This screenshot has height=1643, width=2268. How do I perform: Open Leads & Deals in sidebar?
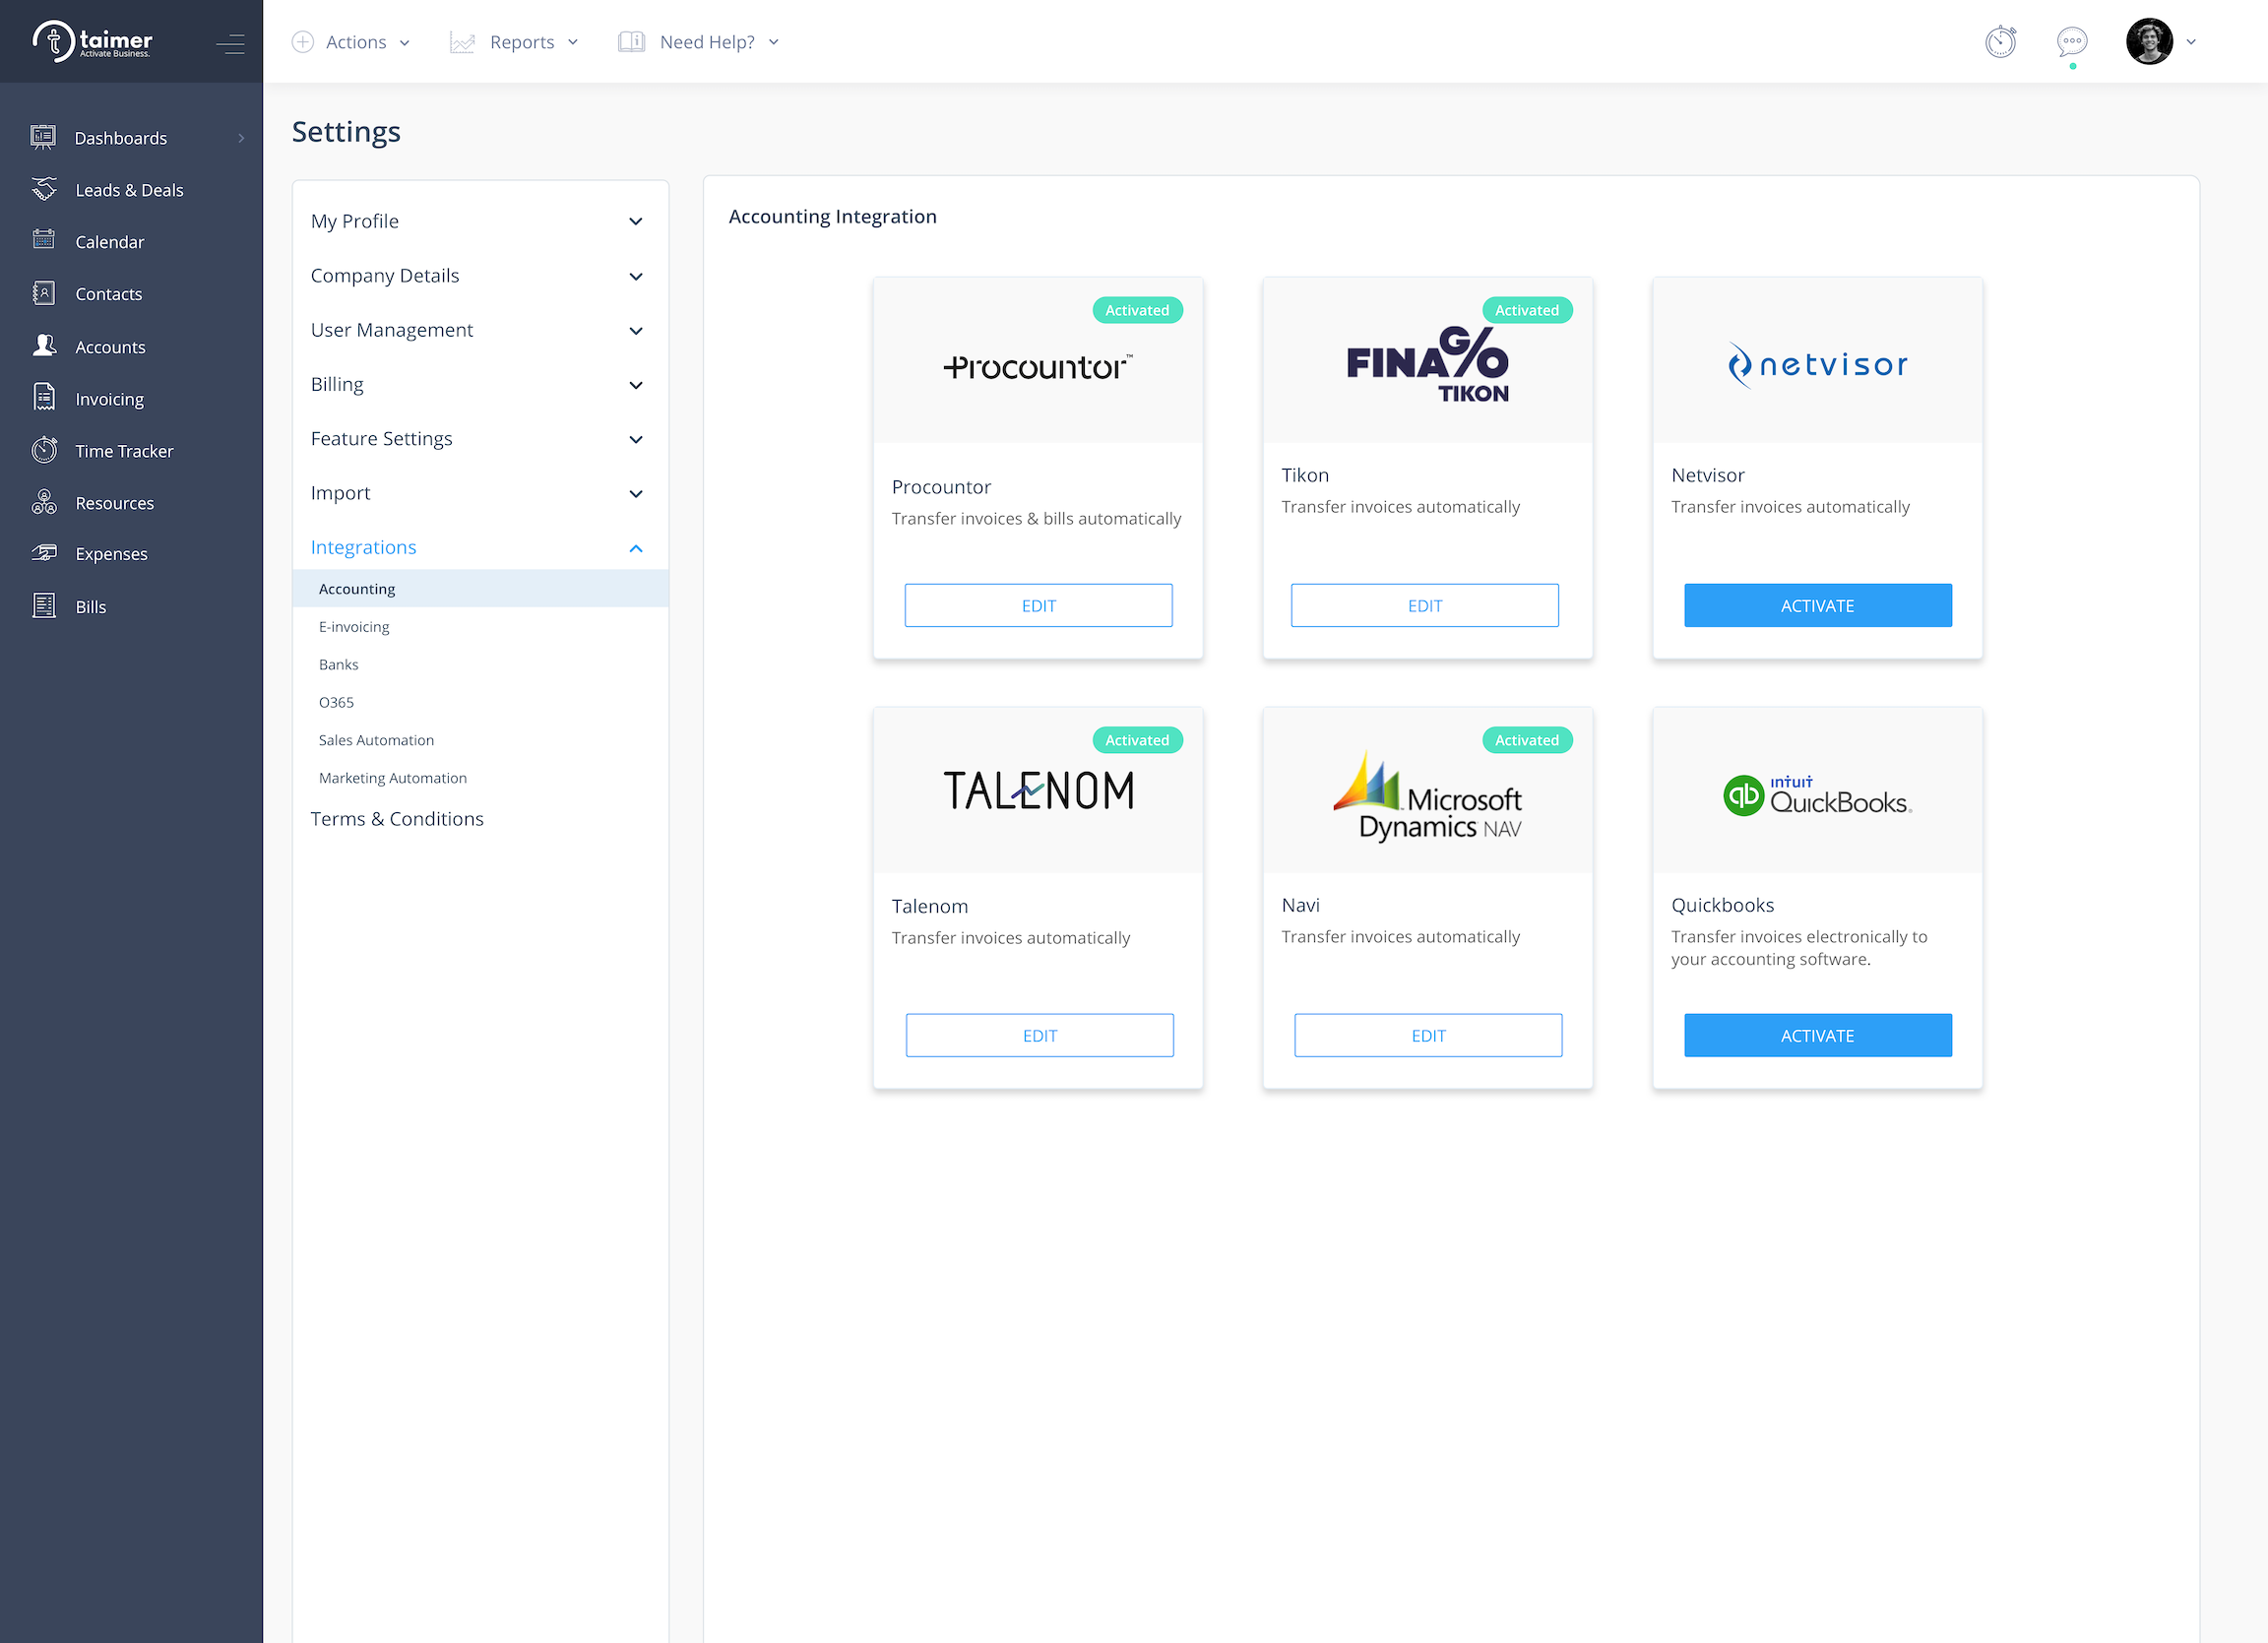pyautogui.click(x=130, y=190)
